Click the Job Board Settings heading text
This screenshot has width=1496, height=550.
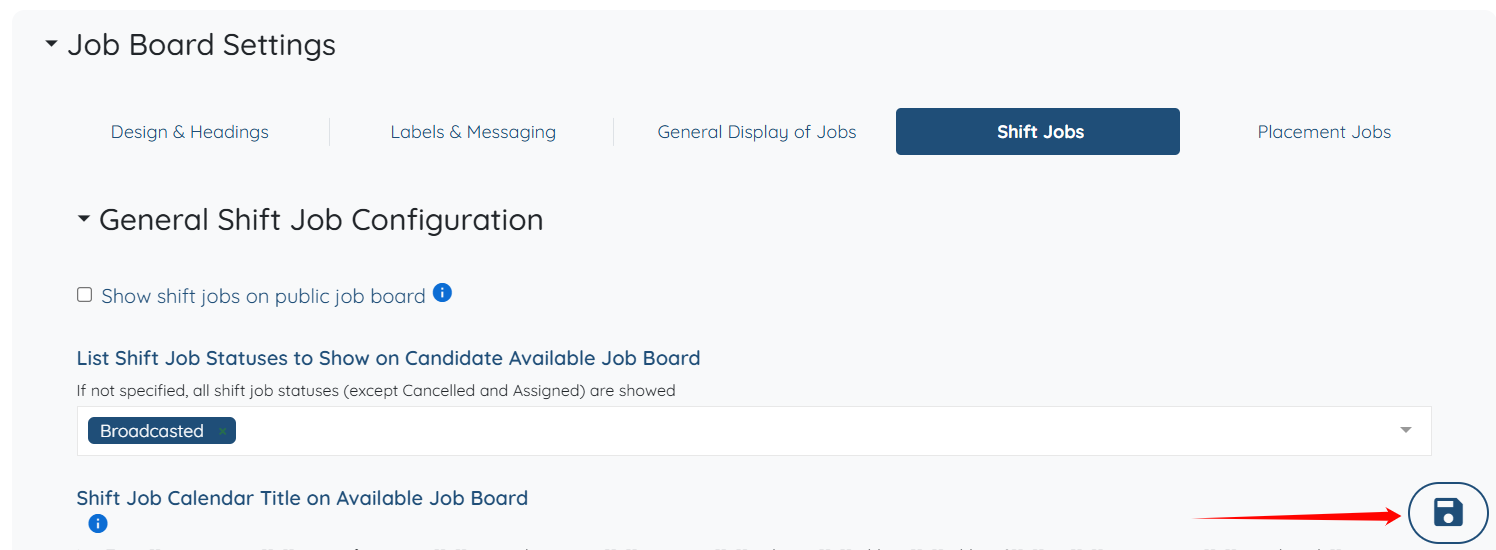(x=202, y=45)
